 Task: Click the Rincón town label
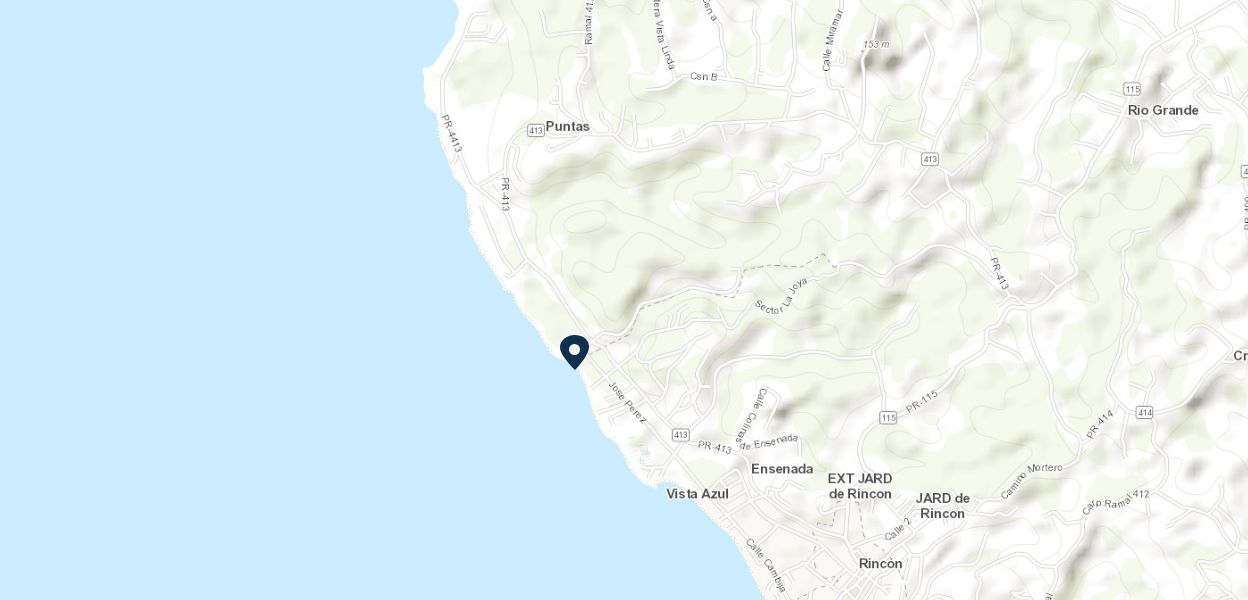coord(880,564)
